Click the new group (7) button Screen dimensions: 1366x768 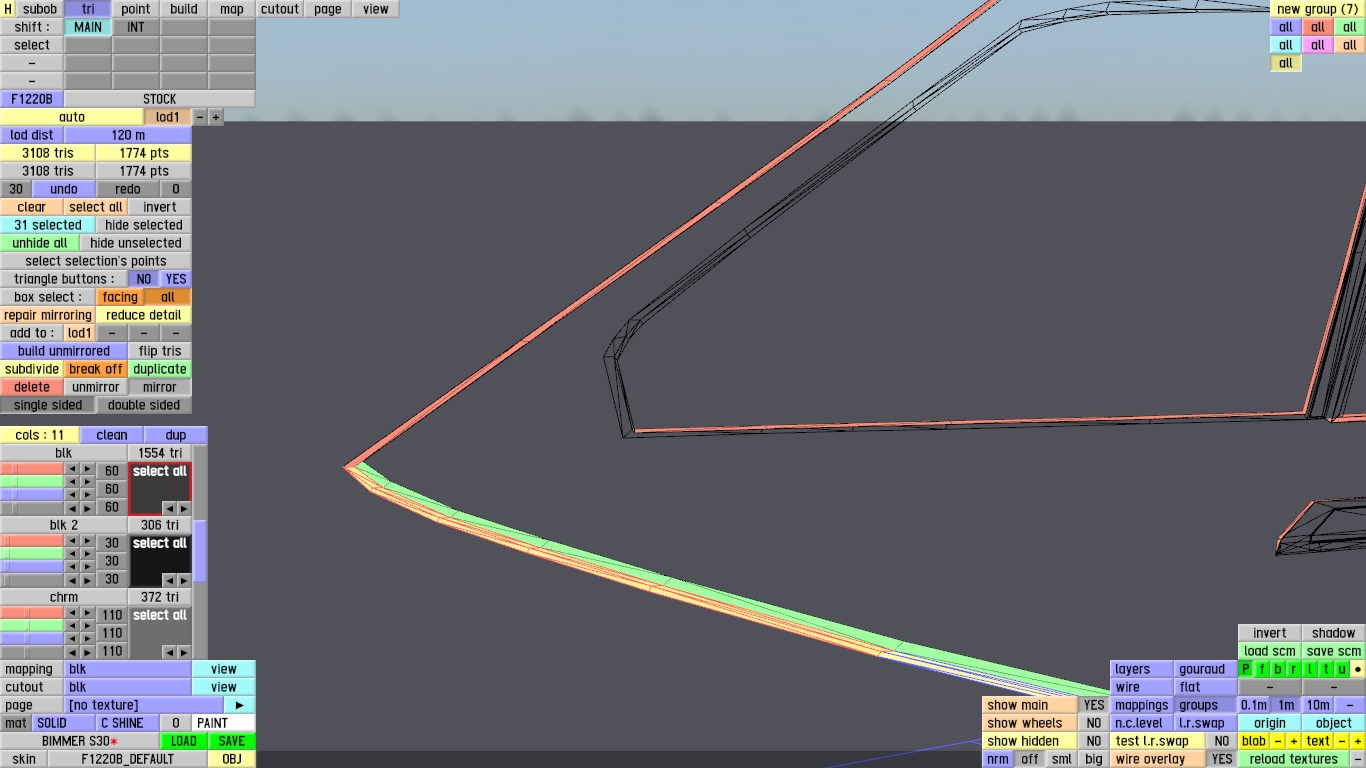pyautogui.click(x=1318, y=9)
